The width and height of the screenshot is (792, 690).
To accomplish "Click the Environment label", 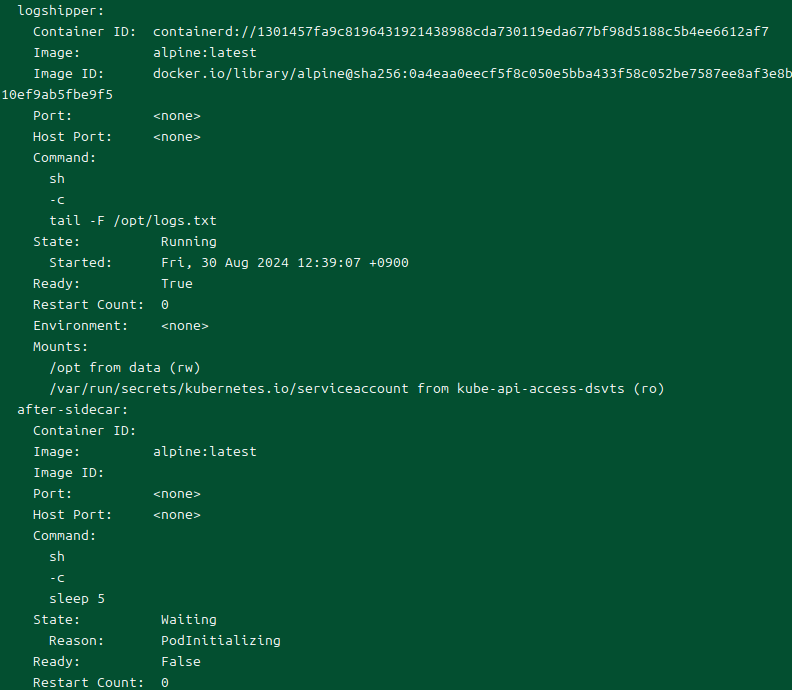I will pos(80,325).
